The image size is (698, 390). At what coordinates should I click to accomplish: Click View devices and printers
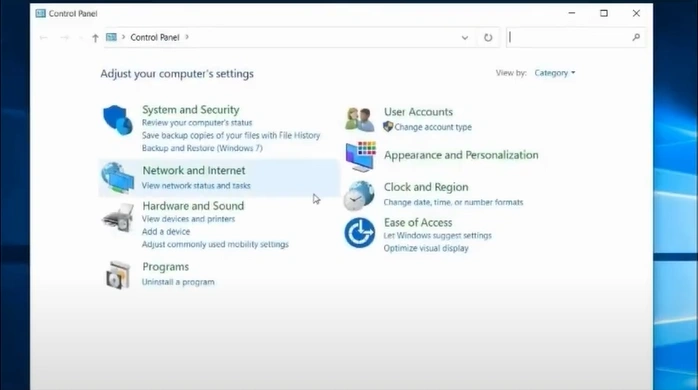tap(188, 219)
